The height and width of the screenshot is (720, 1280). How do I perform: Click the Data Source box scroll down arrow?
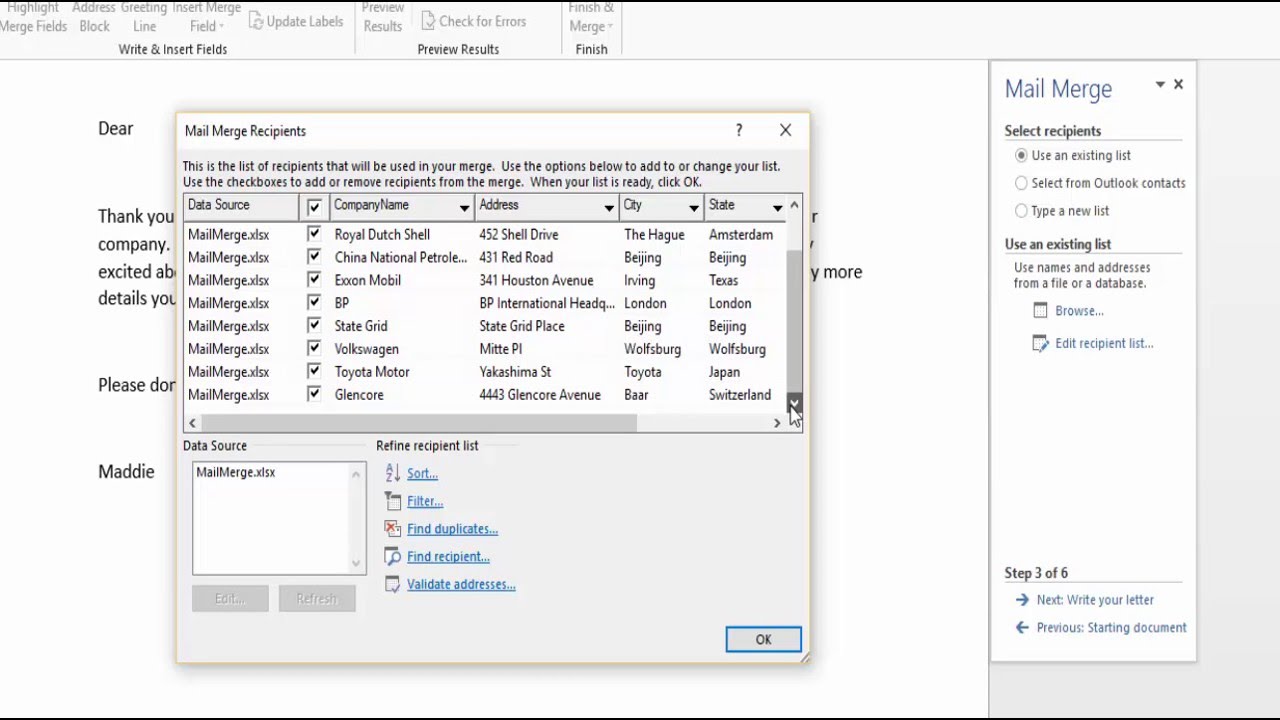pos(356,564)
